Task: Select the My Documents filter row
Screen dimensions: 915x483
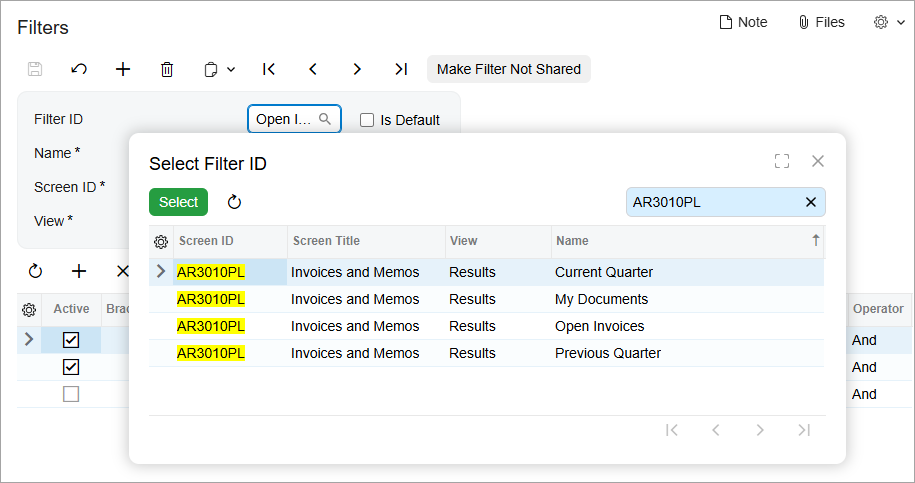Action: tap(487, 299)
